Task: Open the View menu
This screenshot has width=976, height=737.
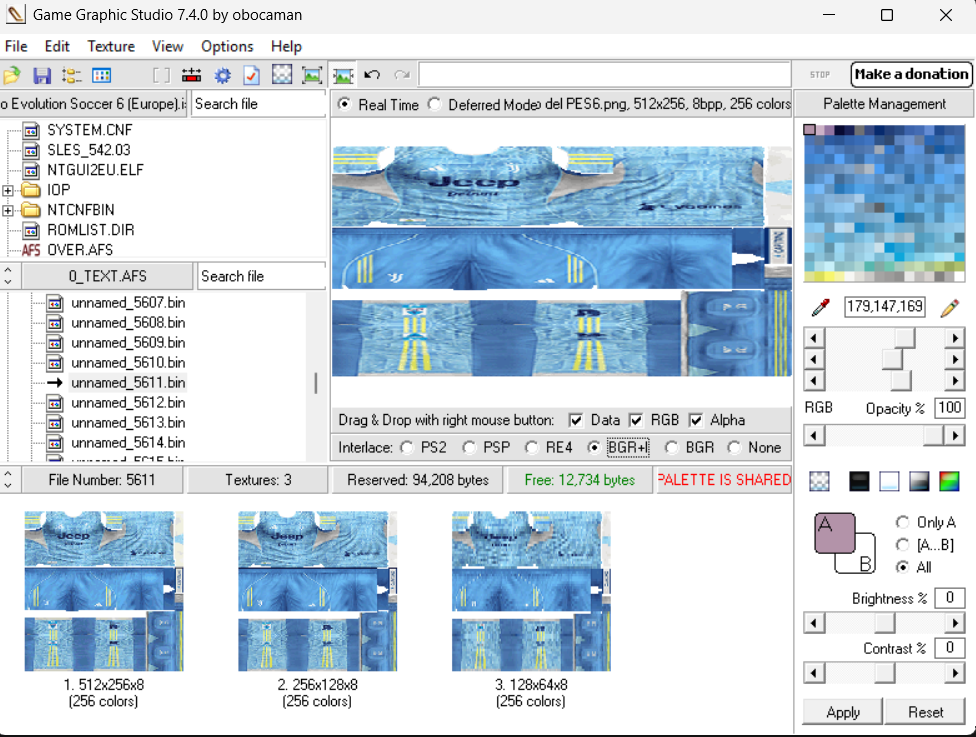Action: [x=167, y=47]
